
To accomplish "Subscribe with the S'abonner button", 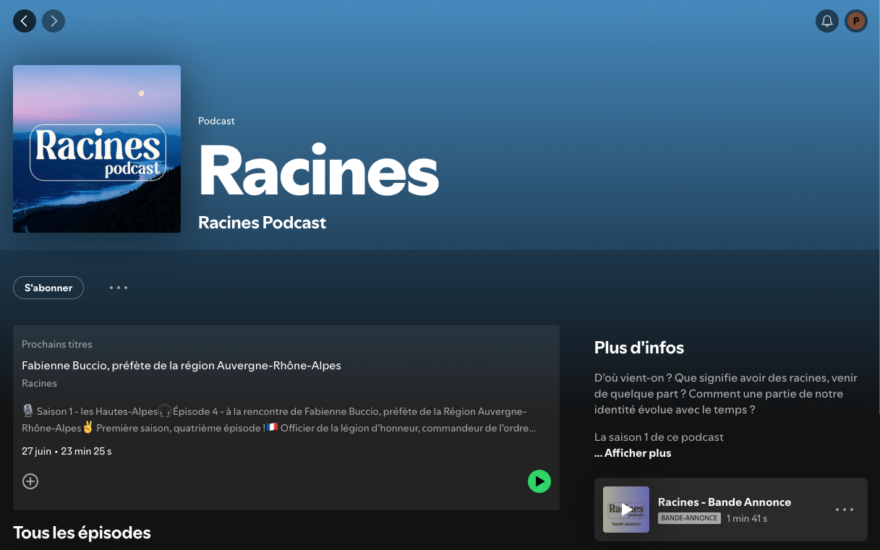I will point(48,288).
